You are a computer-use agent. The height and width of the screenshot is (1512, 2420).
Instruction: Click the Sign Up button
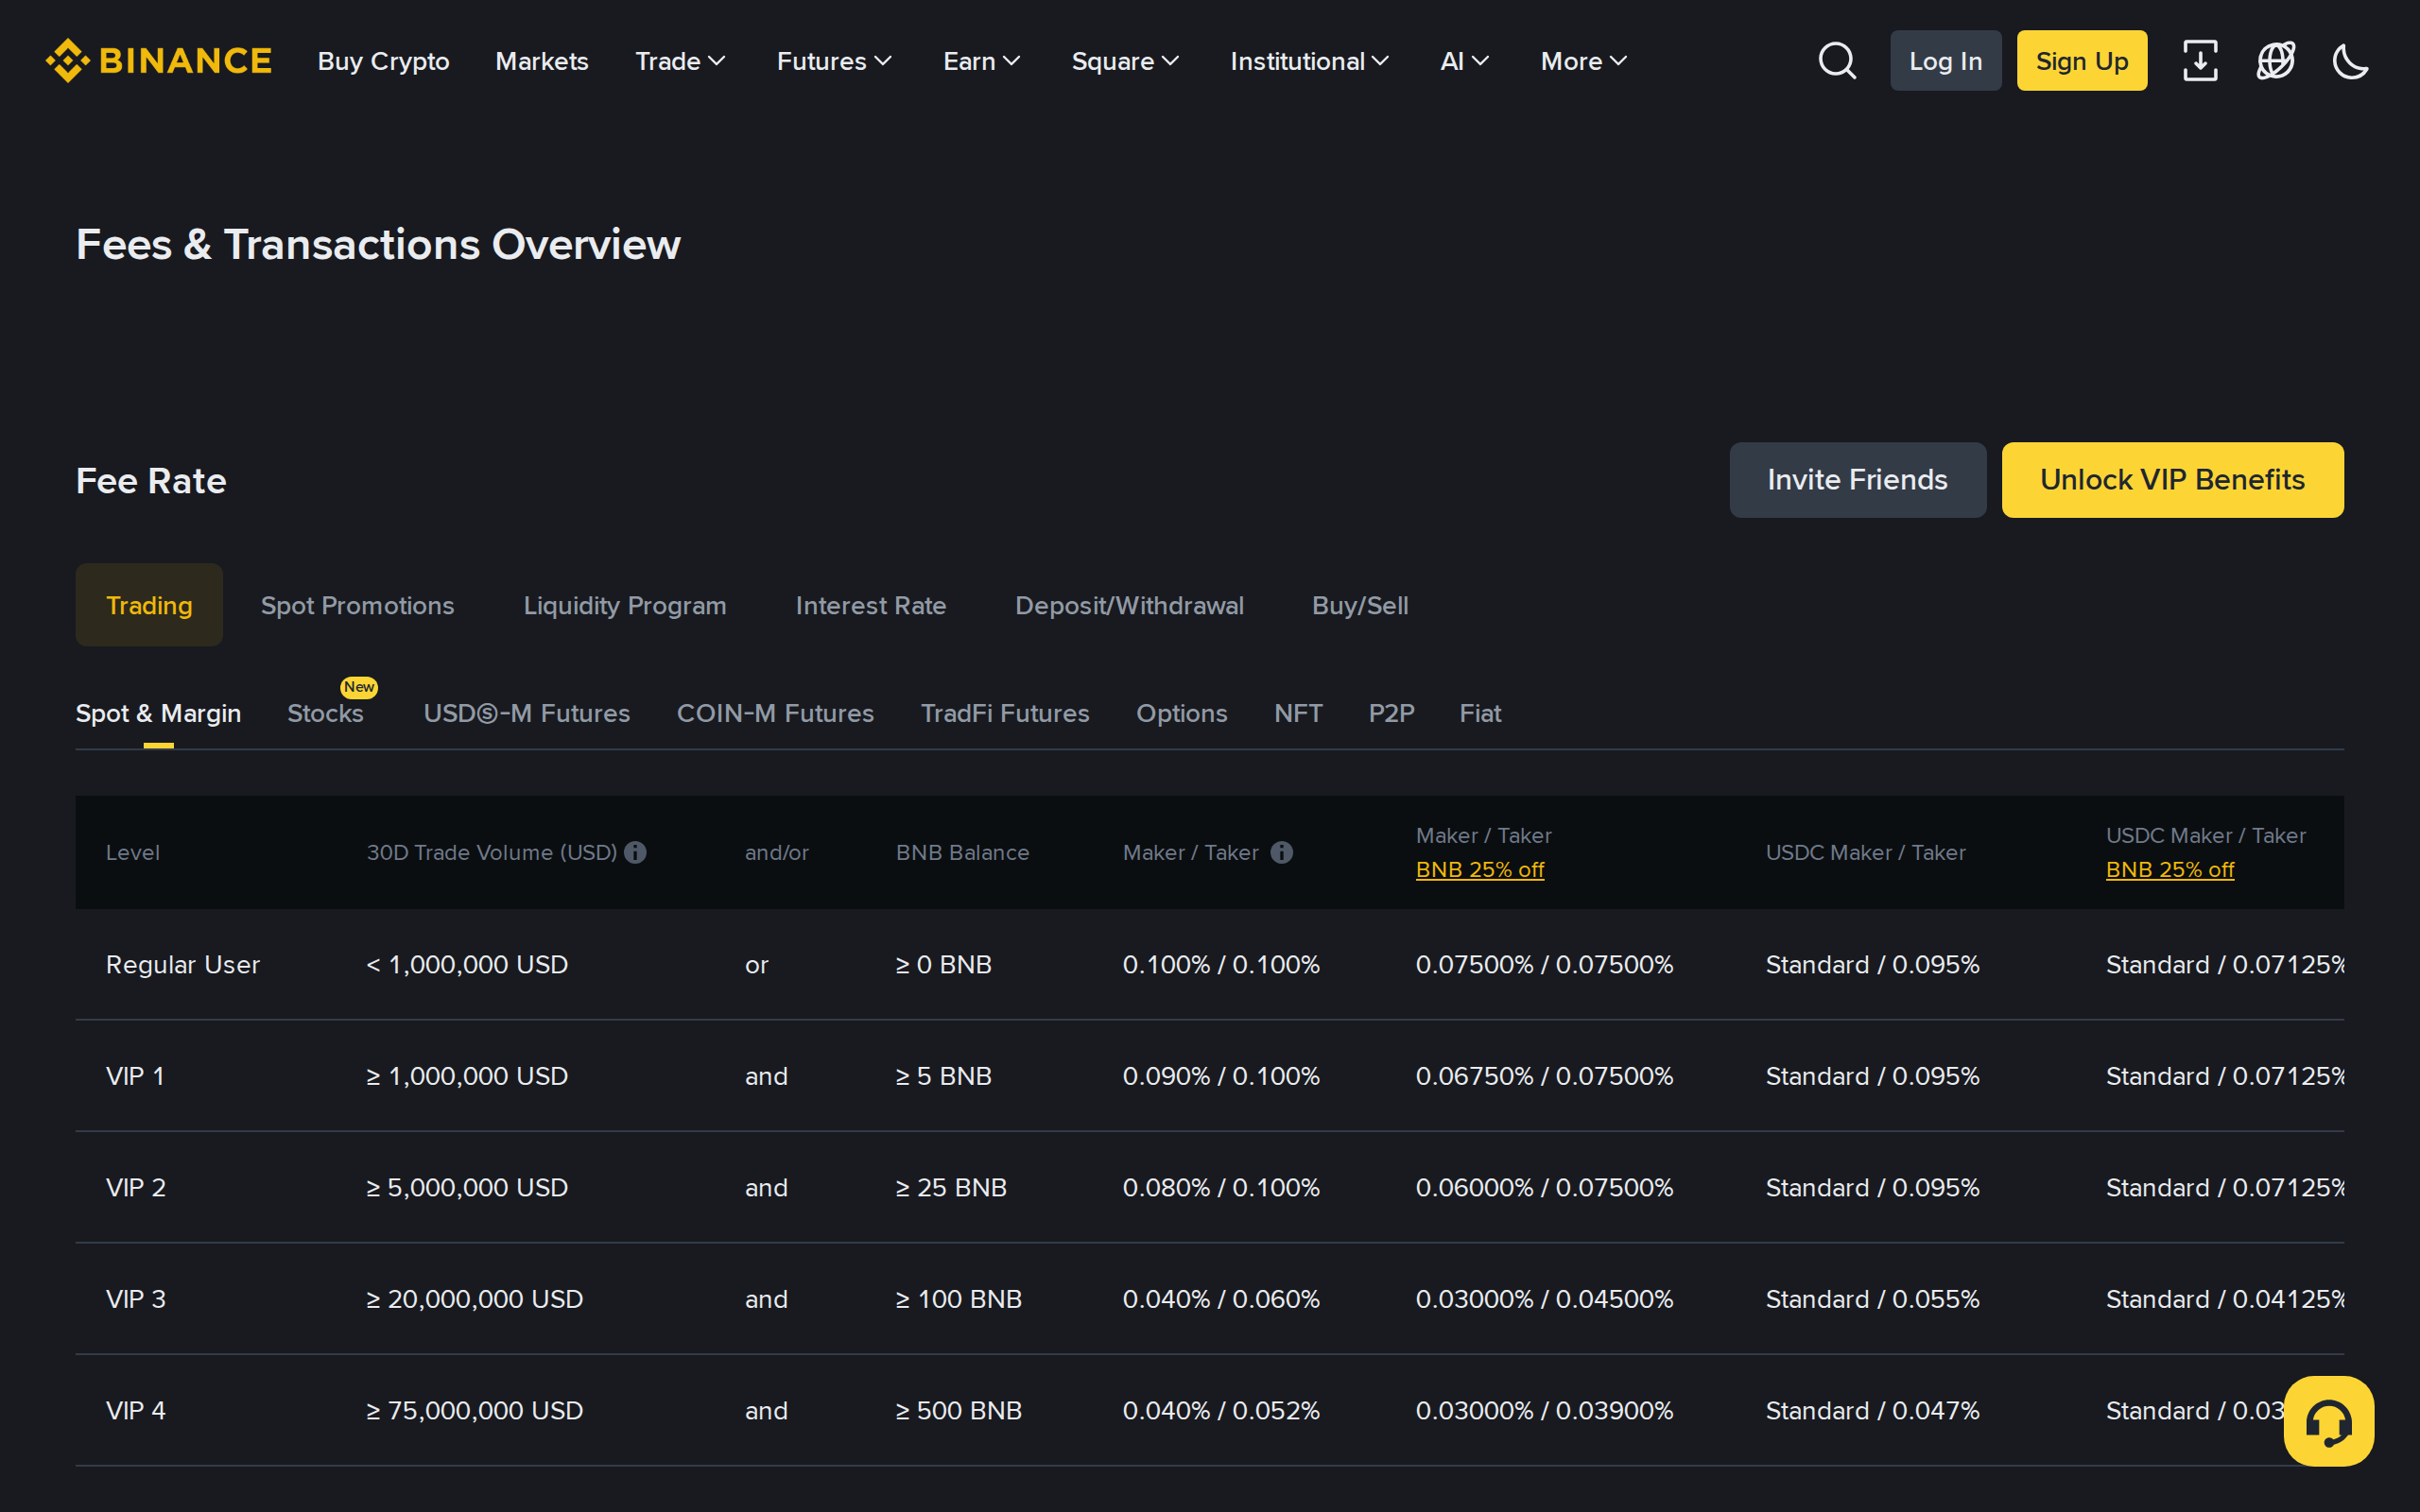[2081, 61]
